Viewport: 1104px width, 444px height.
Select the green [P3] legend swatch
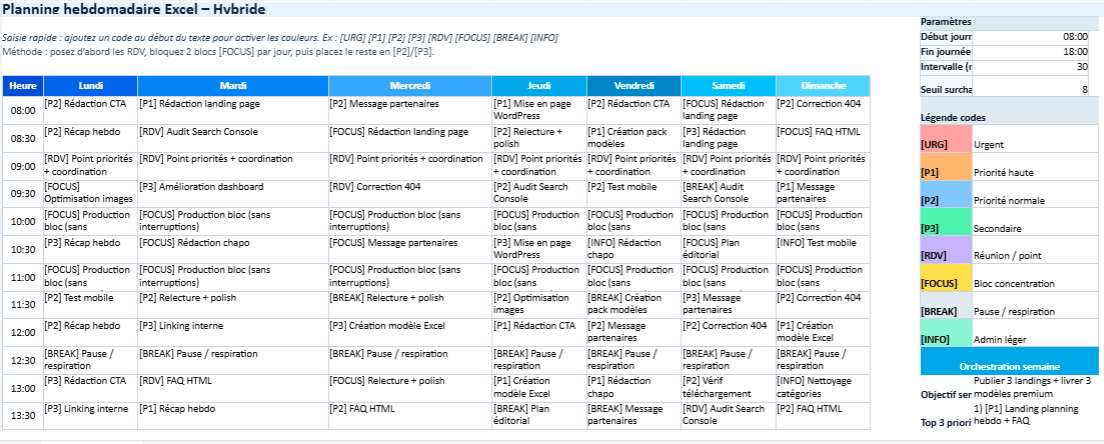coord(944,228)
